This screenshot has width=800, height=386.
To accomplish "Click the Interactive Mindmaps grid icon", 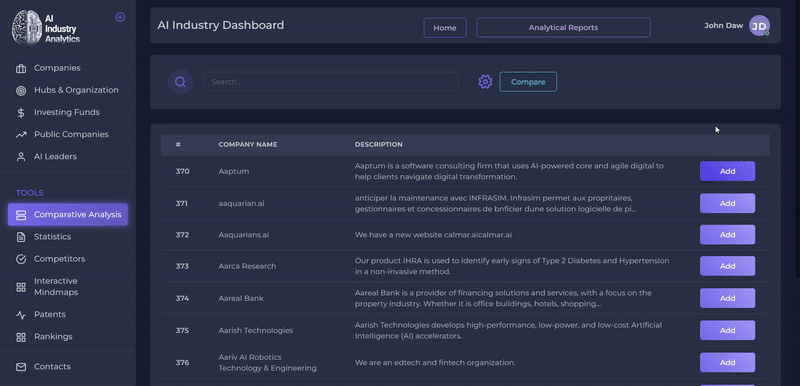I will point(21,287).
